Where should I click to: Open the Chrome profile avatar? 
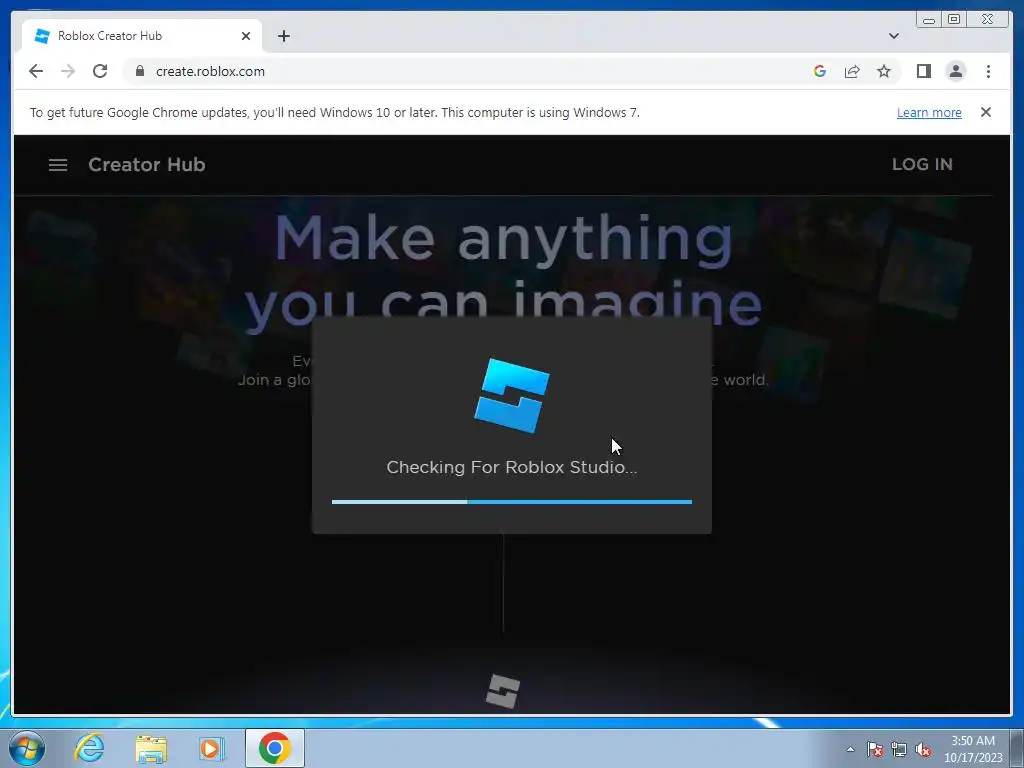[x=955, y=71]
